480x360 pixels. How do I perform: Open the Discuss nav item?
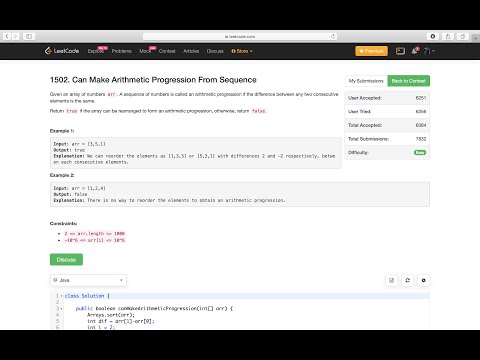click(215, 51)
